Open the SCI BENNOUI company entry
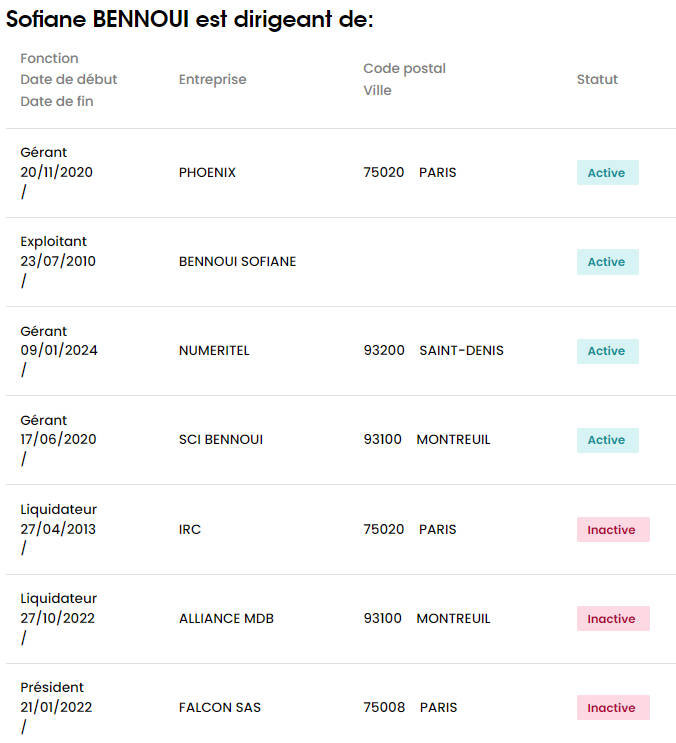 221,440
